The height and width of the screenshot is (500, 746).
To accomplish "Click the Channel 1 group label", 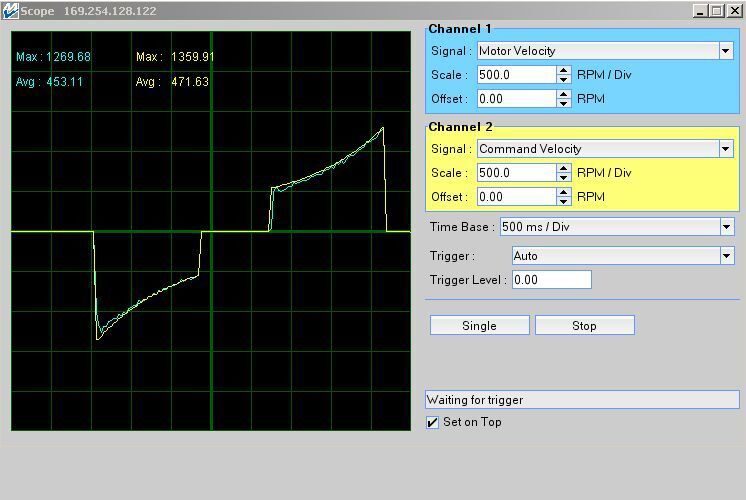I will (460, 29).
